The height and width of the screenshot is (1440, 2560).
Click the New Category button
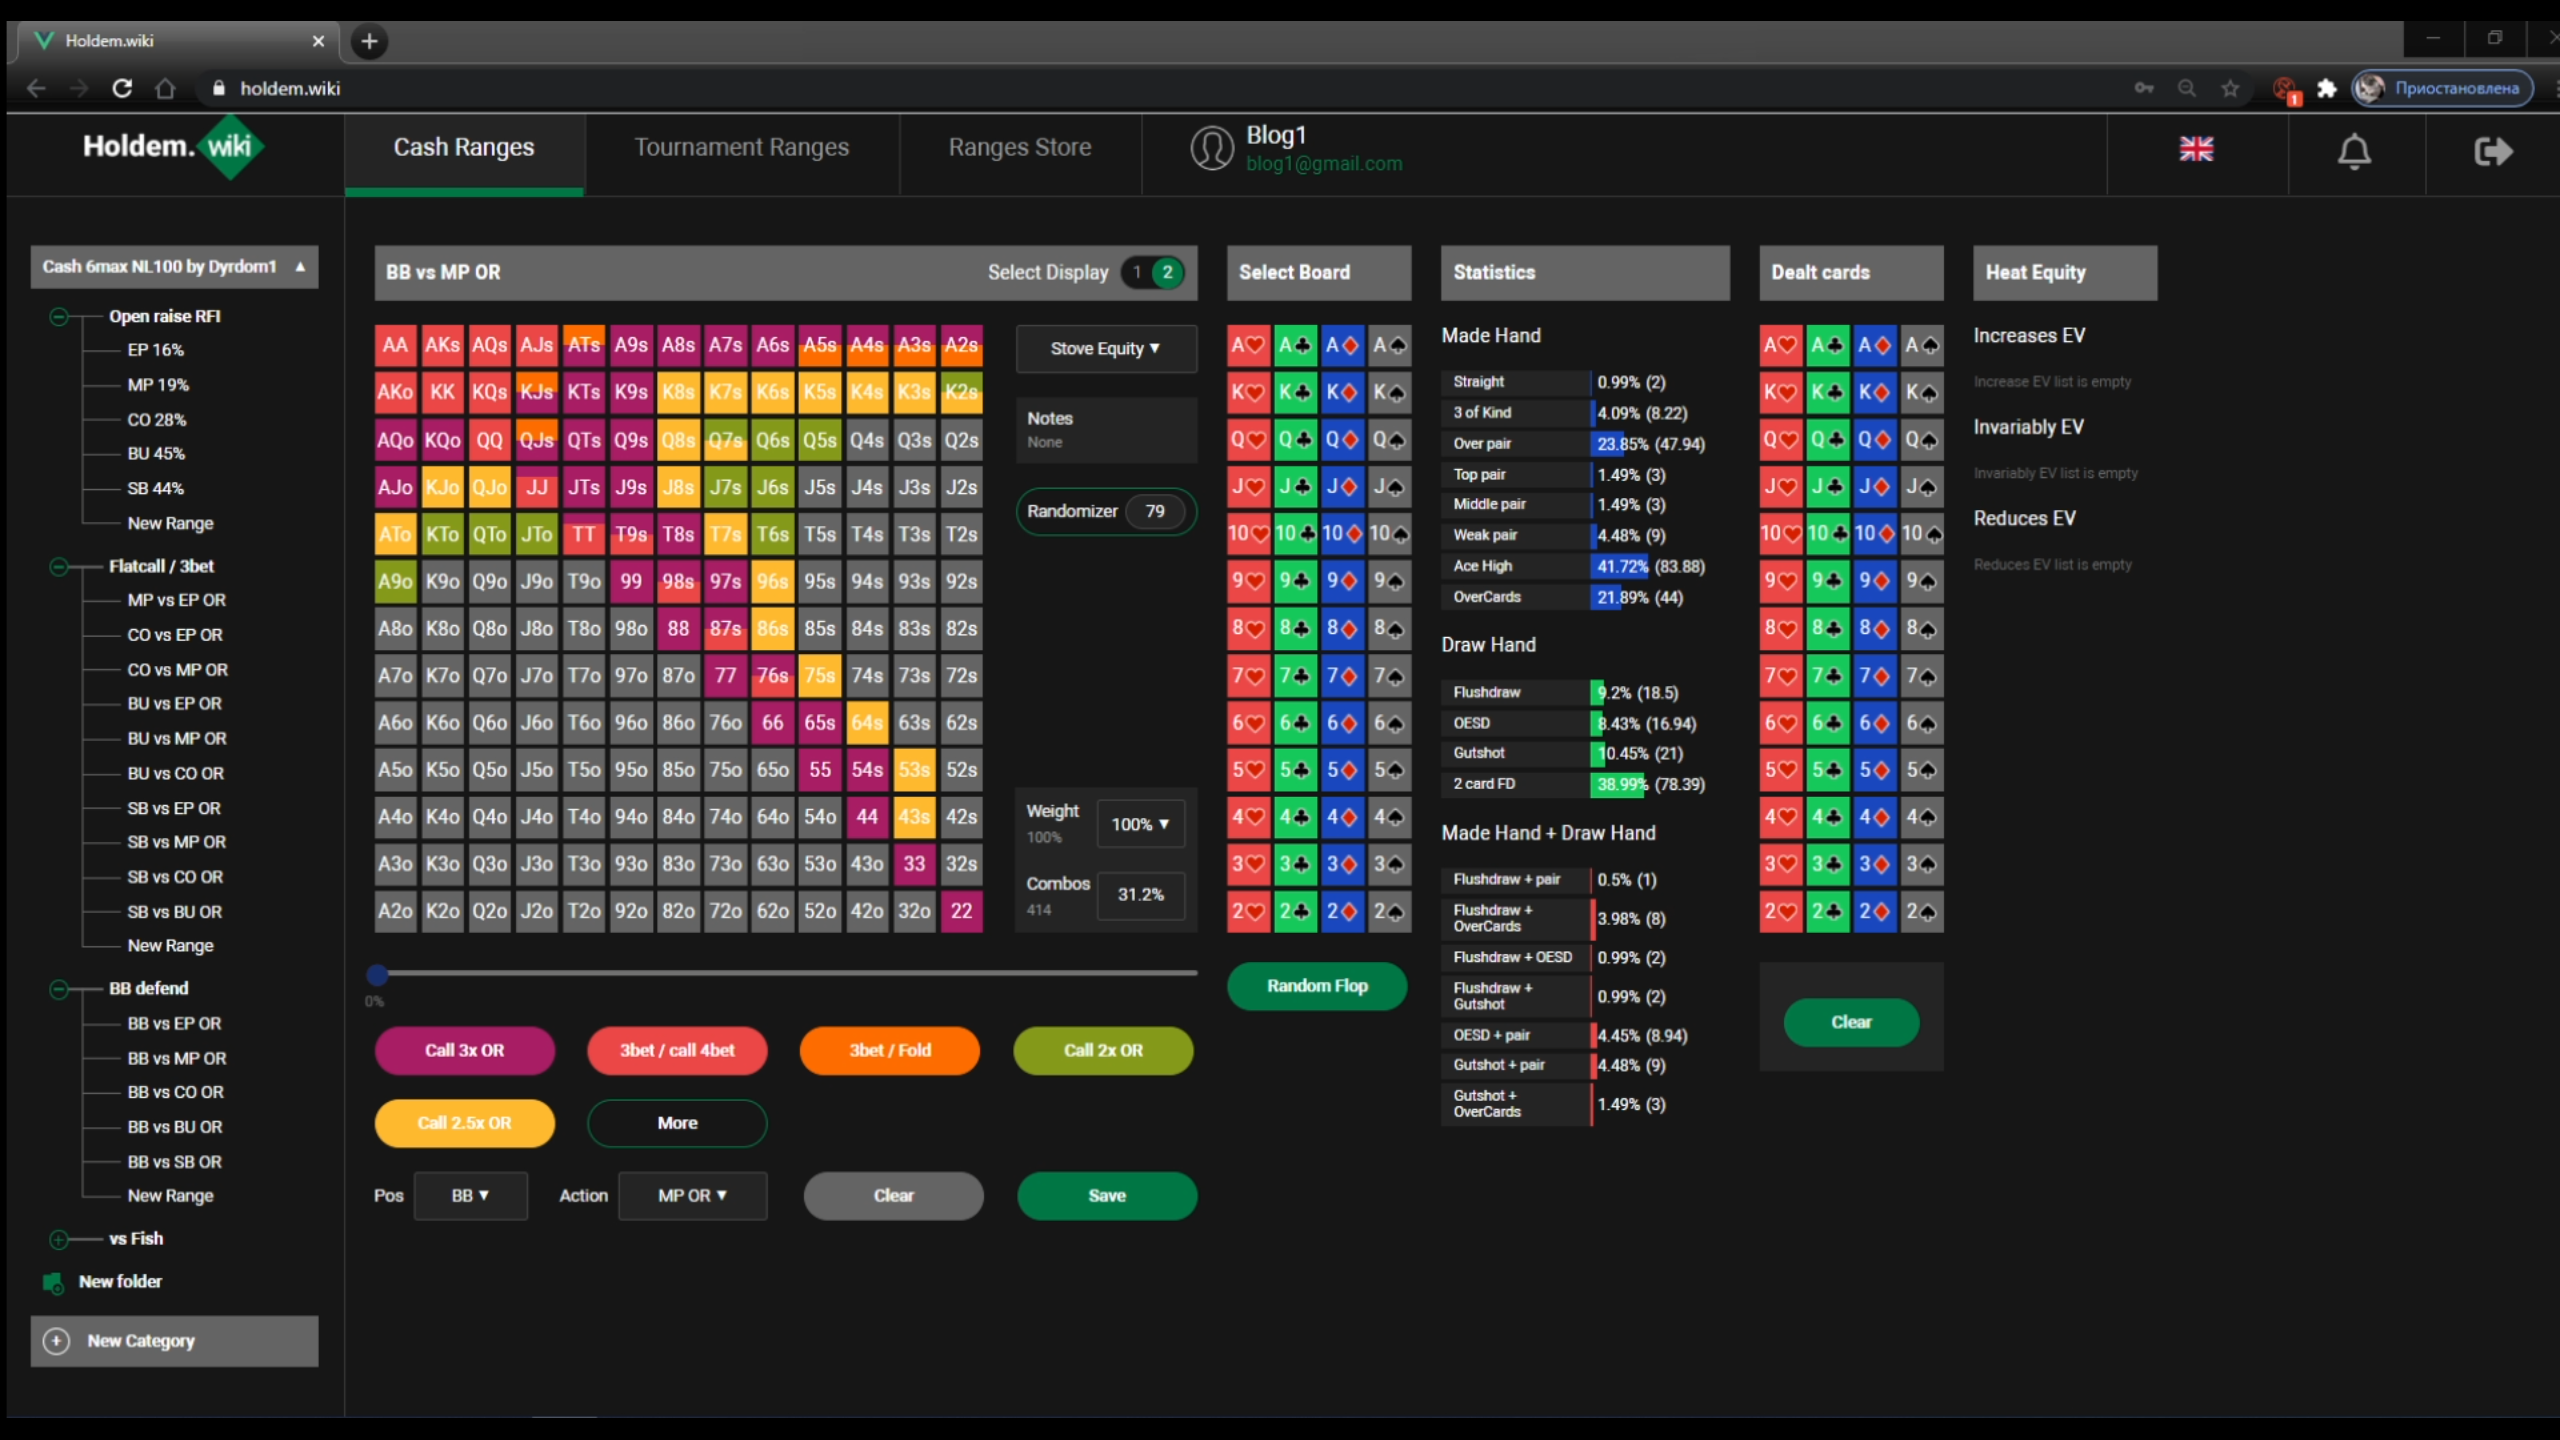(174, 1341)
